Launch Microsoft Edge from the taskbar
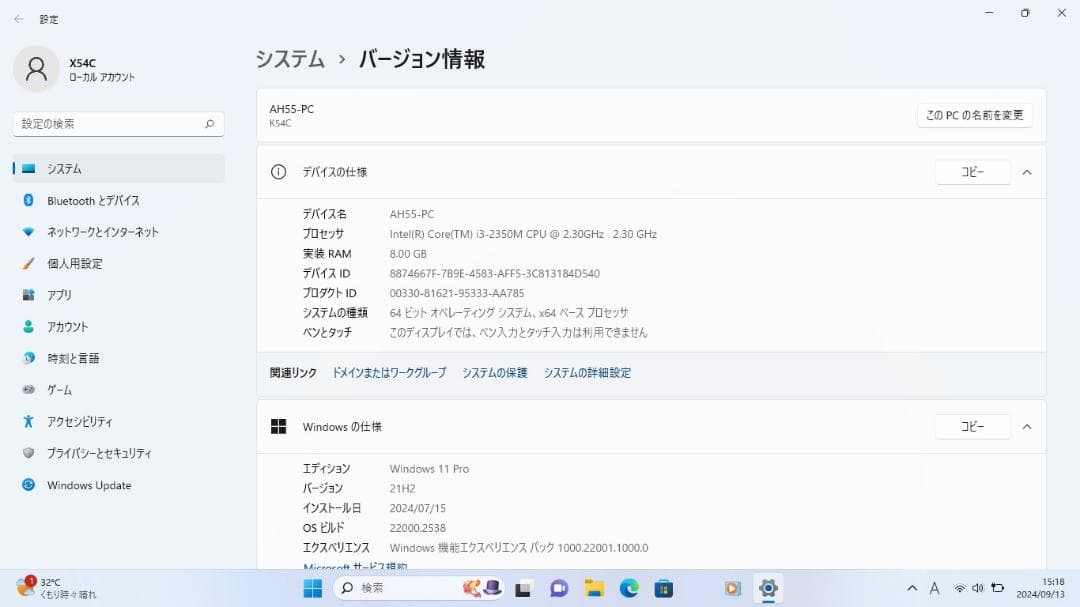 [629, 588]
